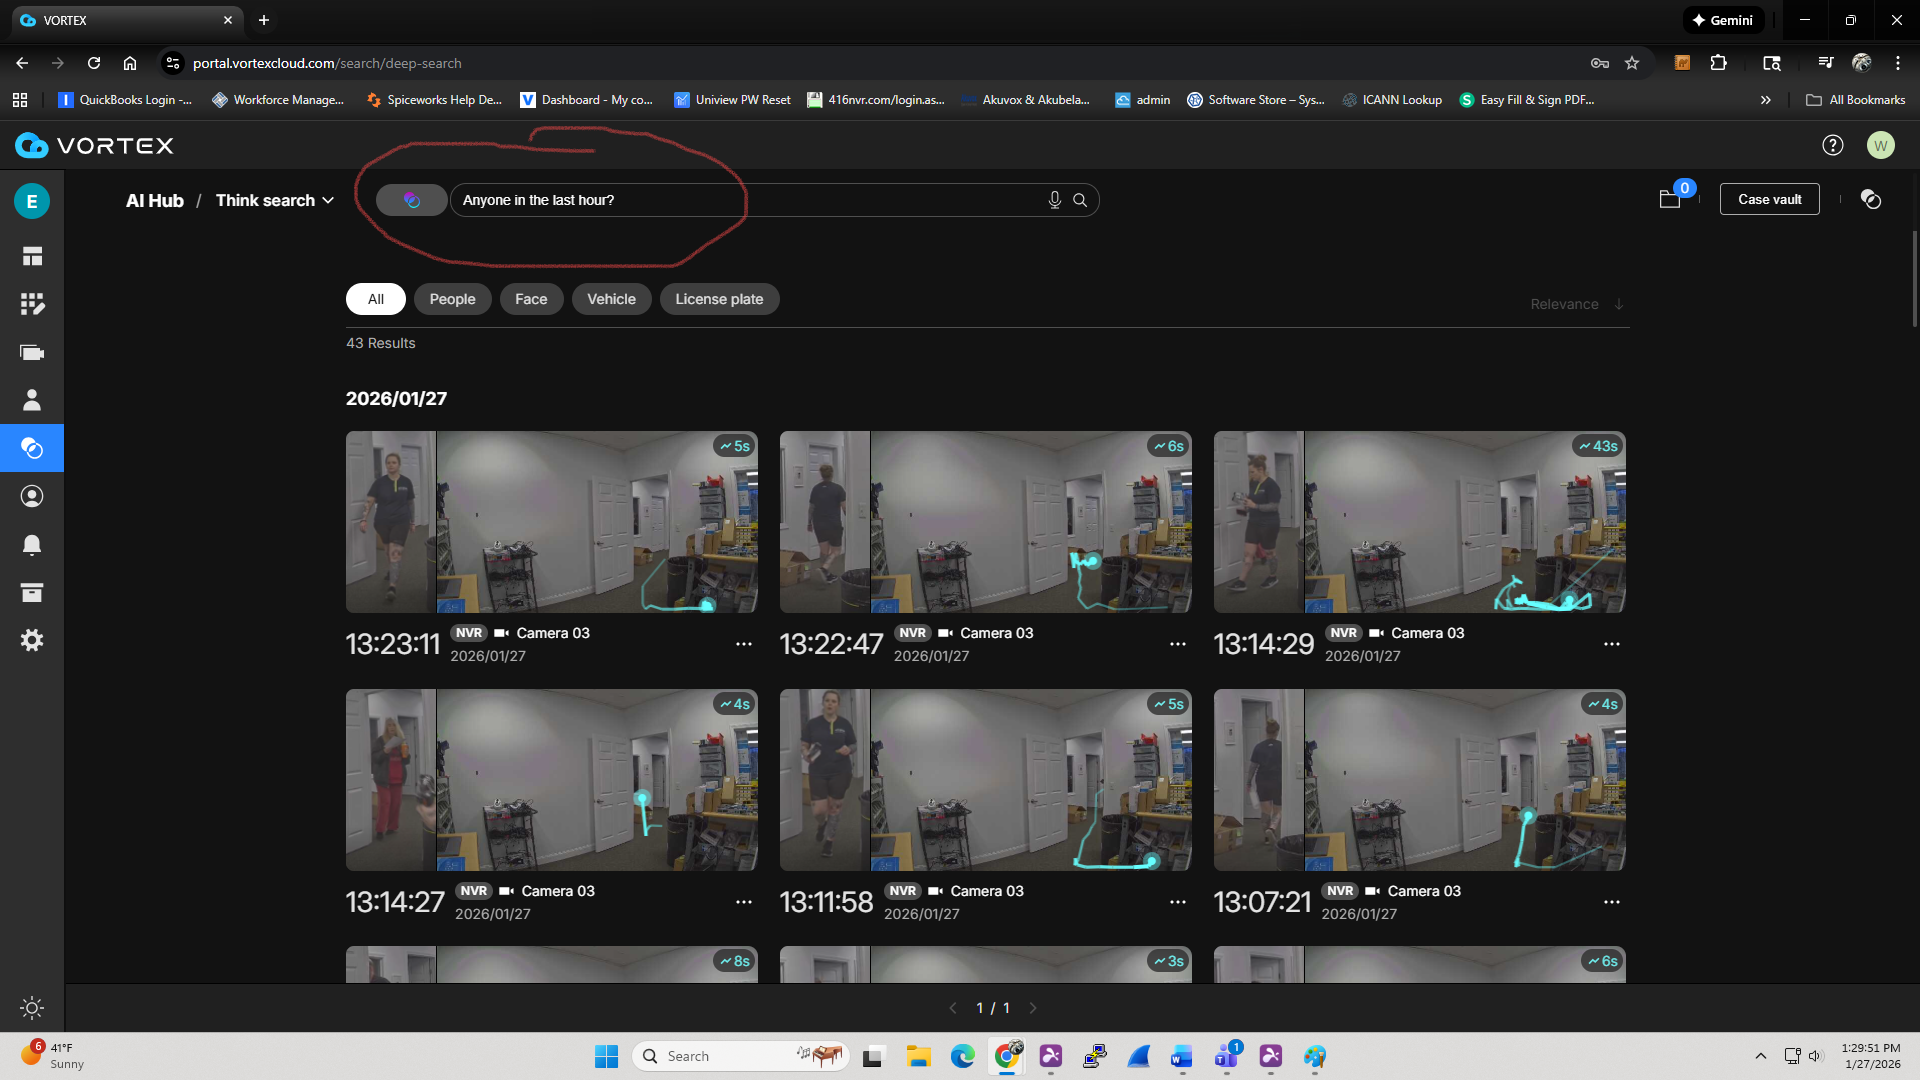Click the AI Hub breadcrumb link
This screenshot has width=1920, height=1080.
155,200
